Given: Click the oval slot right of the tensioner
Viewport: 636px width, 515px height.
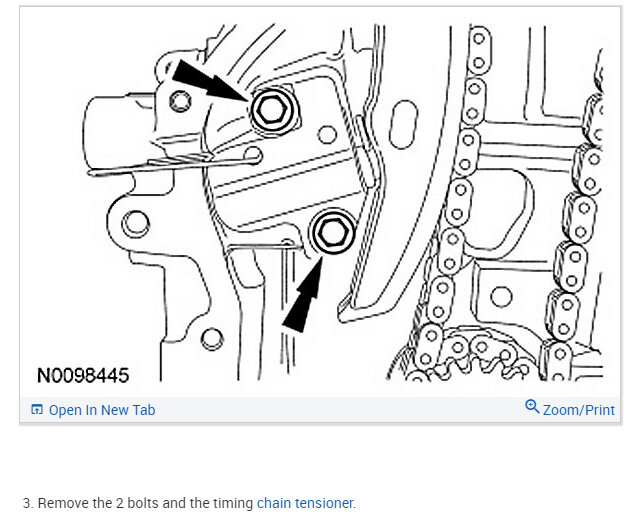Looking at the screenshot, I should tap(403, 124).
